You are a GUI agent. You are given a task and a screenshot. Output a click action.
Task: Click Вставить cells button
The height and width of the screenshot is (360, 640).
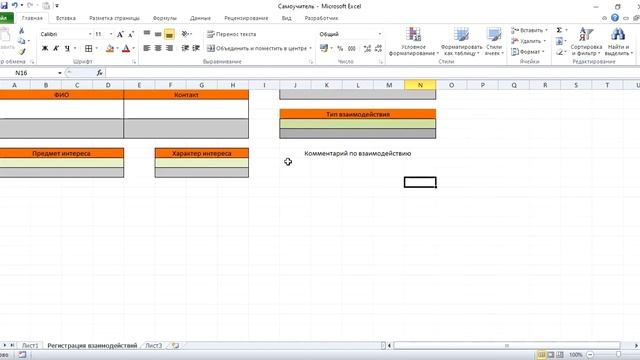529,30
